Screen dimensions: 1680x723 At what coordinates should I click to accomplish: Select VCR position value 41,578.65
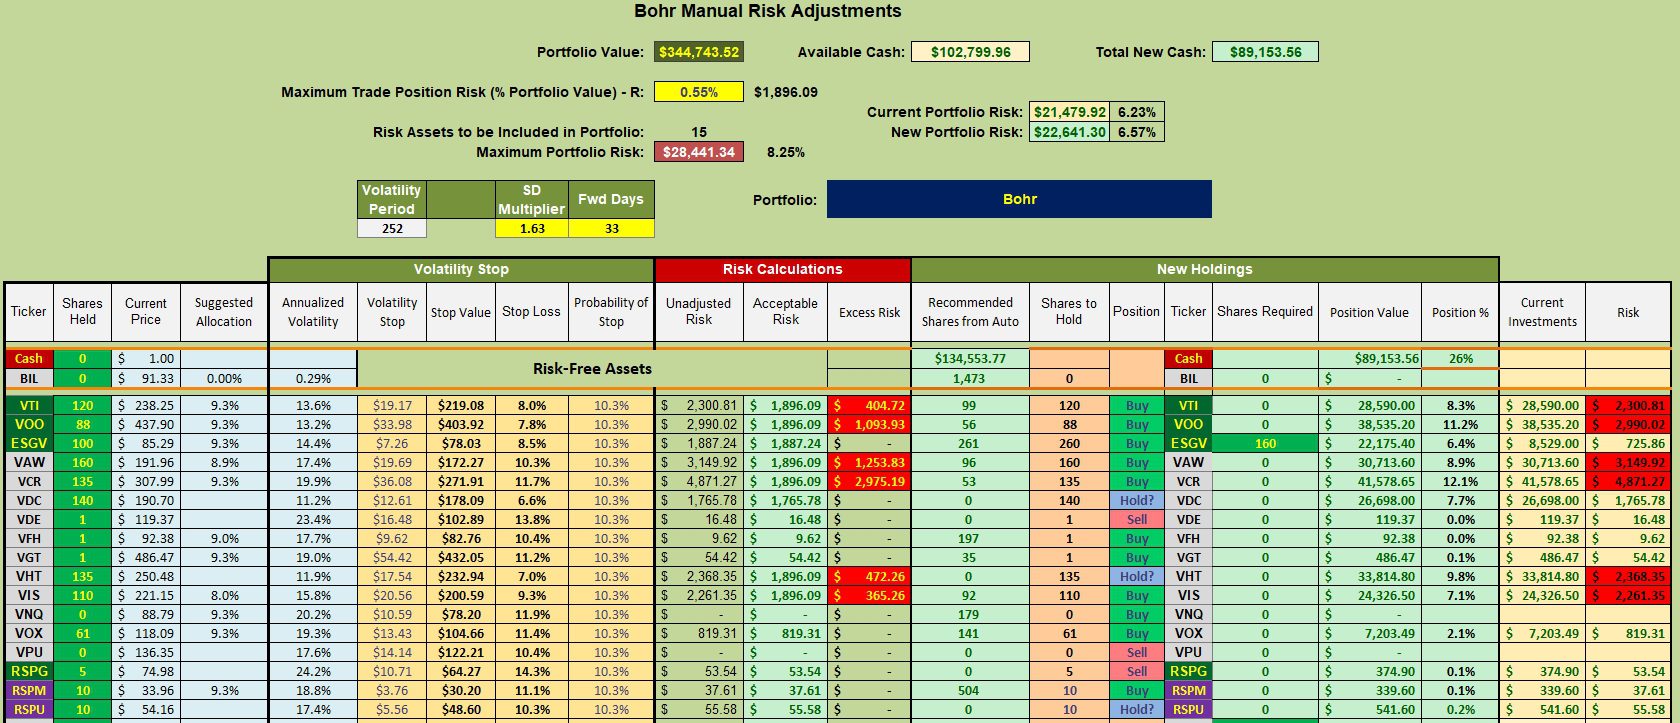click(x=1369, y=481)
